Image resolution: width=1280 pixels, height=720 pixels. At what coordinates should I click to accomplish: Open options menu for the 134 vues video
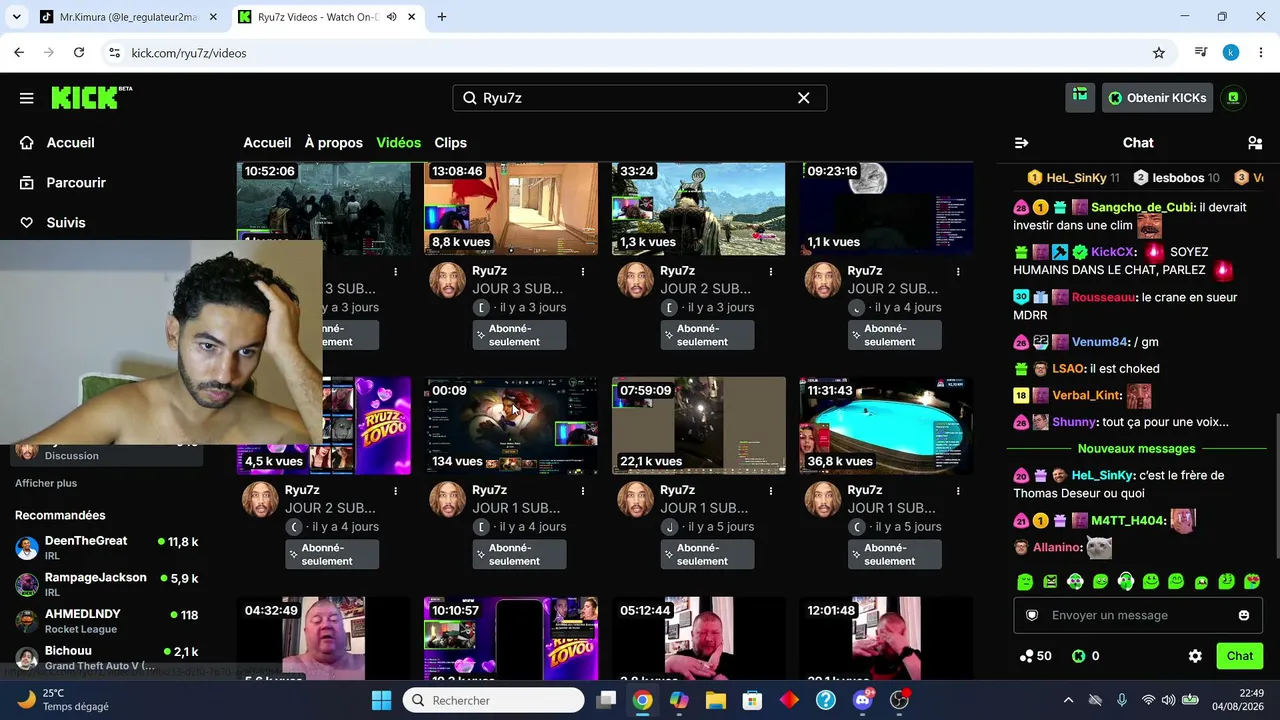583,491
